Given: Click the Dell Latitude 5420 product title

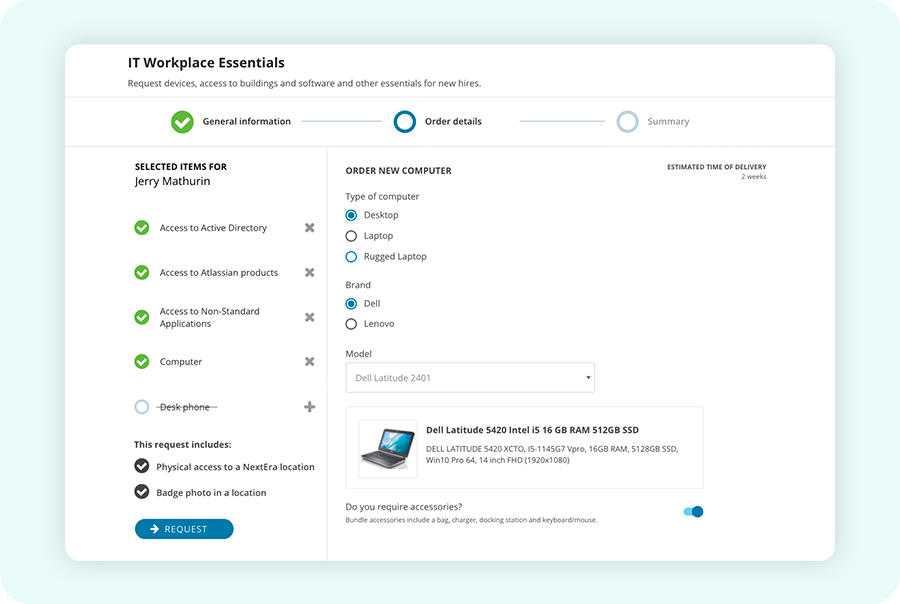Looking at the screenshot, I should click(533, 430).
